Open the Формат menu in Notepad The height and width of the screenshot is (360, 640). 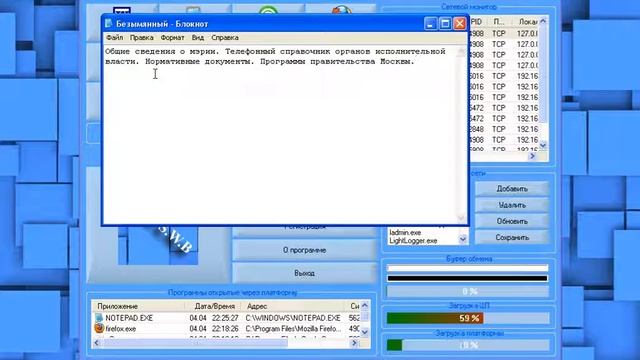coord(172,38)
